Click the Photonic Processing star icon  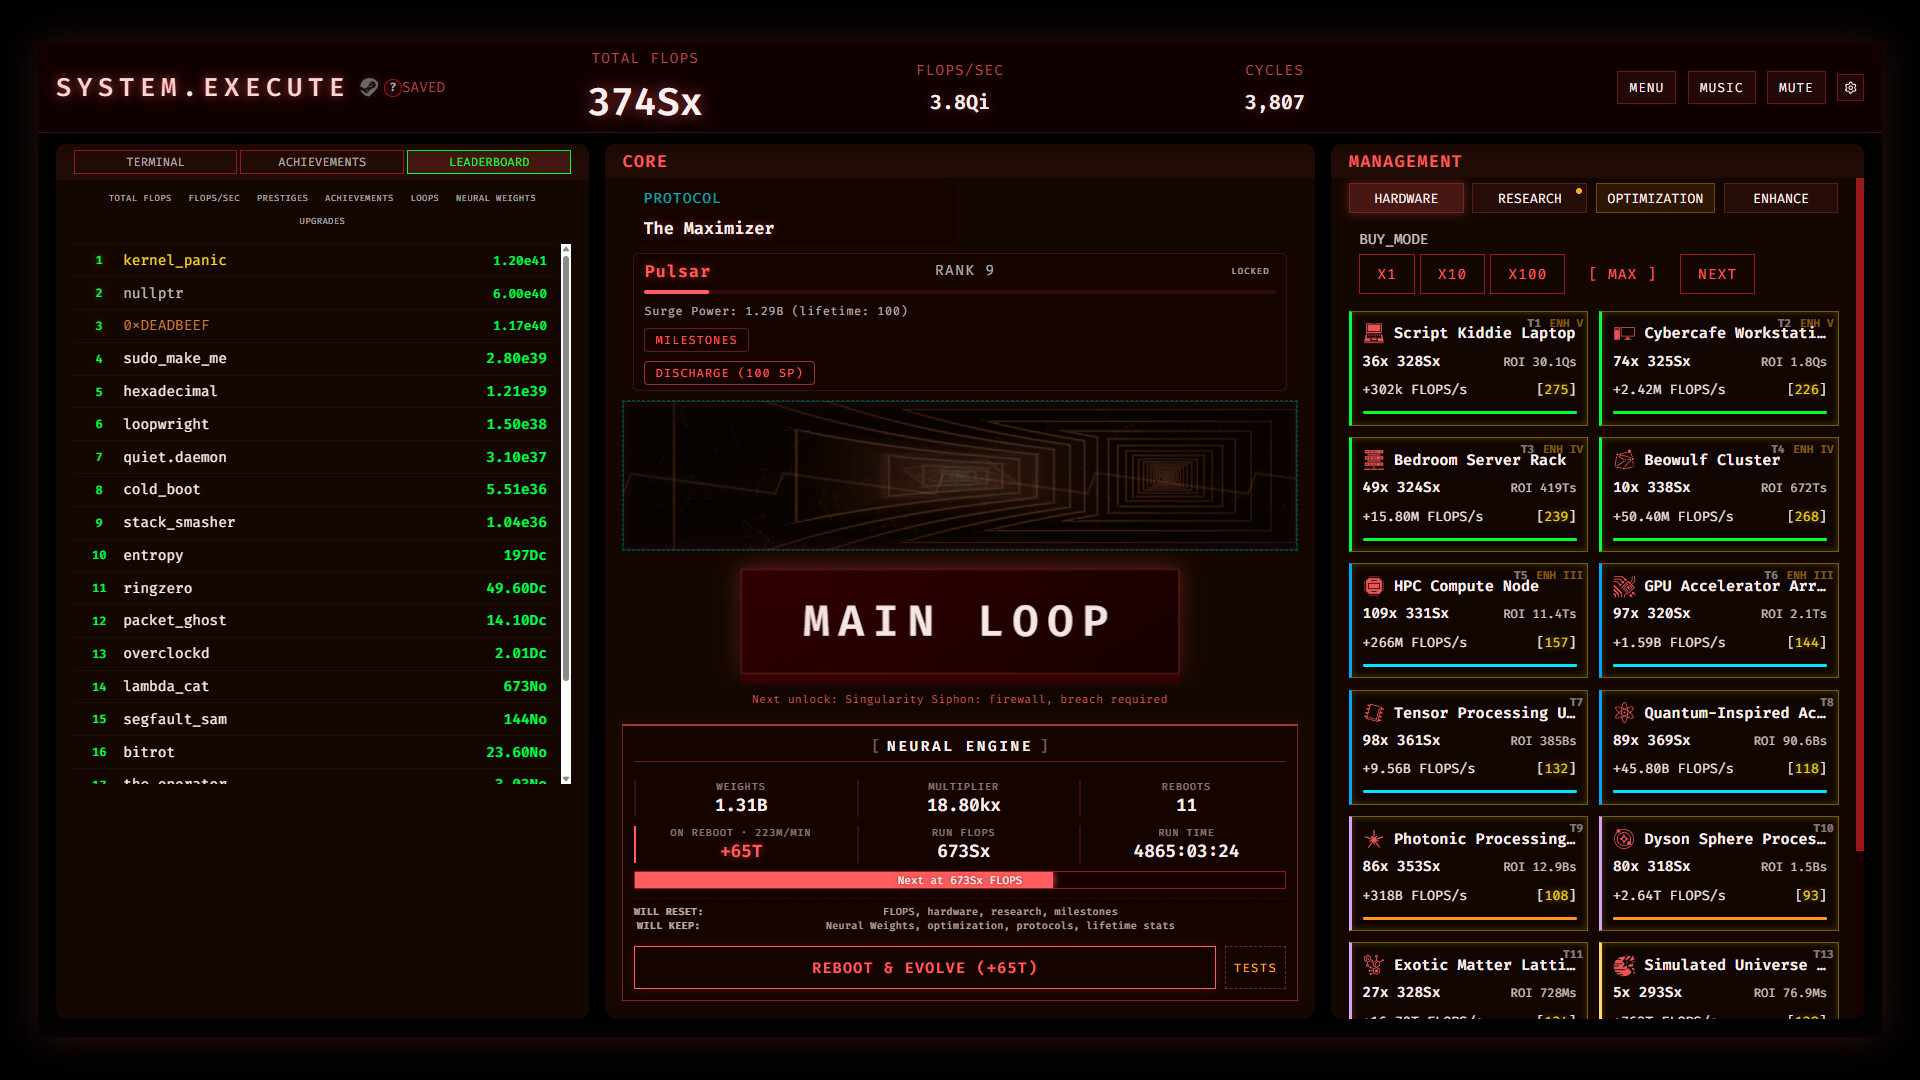[x=1374, y=839]
